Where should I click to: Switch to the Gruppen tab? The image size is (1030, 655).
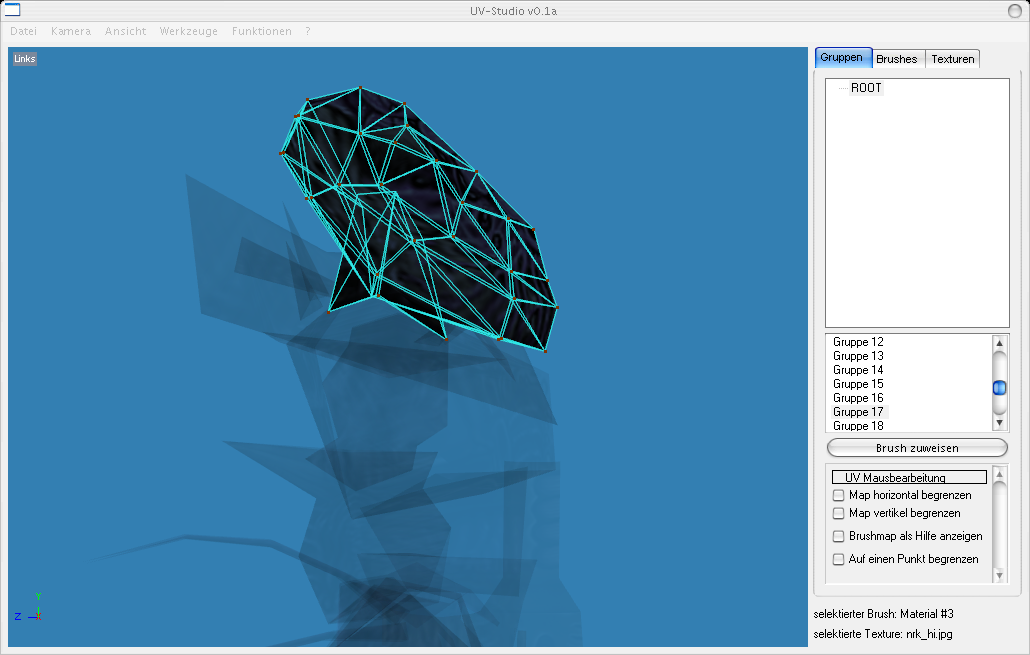pyautogui.click(x=843, y=58)
